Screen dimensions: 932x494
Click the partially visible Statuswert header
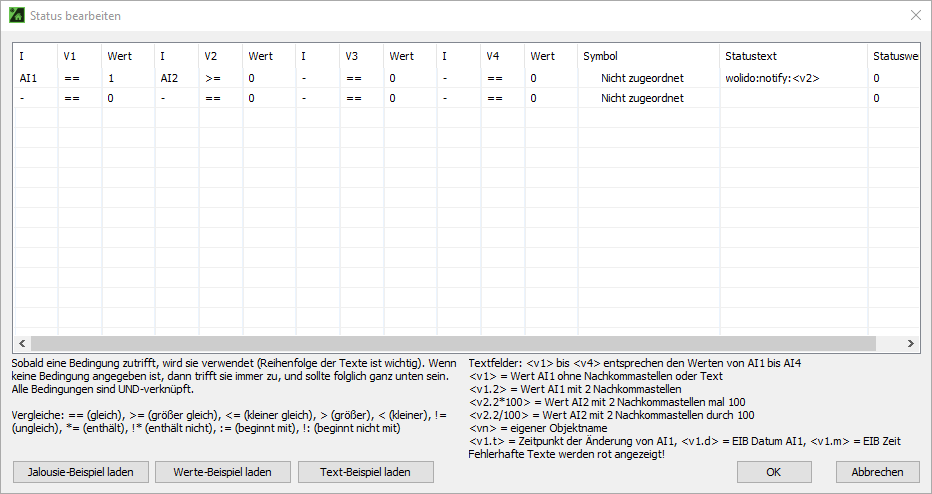coord(894,56)
